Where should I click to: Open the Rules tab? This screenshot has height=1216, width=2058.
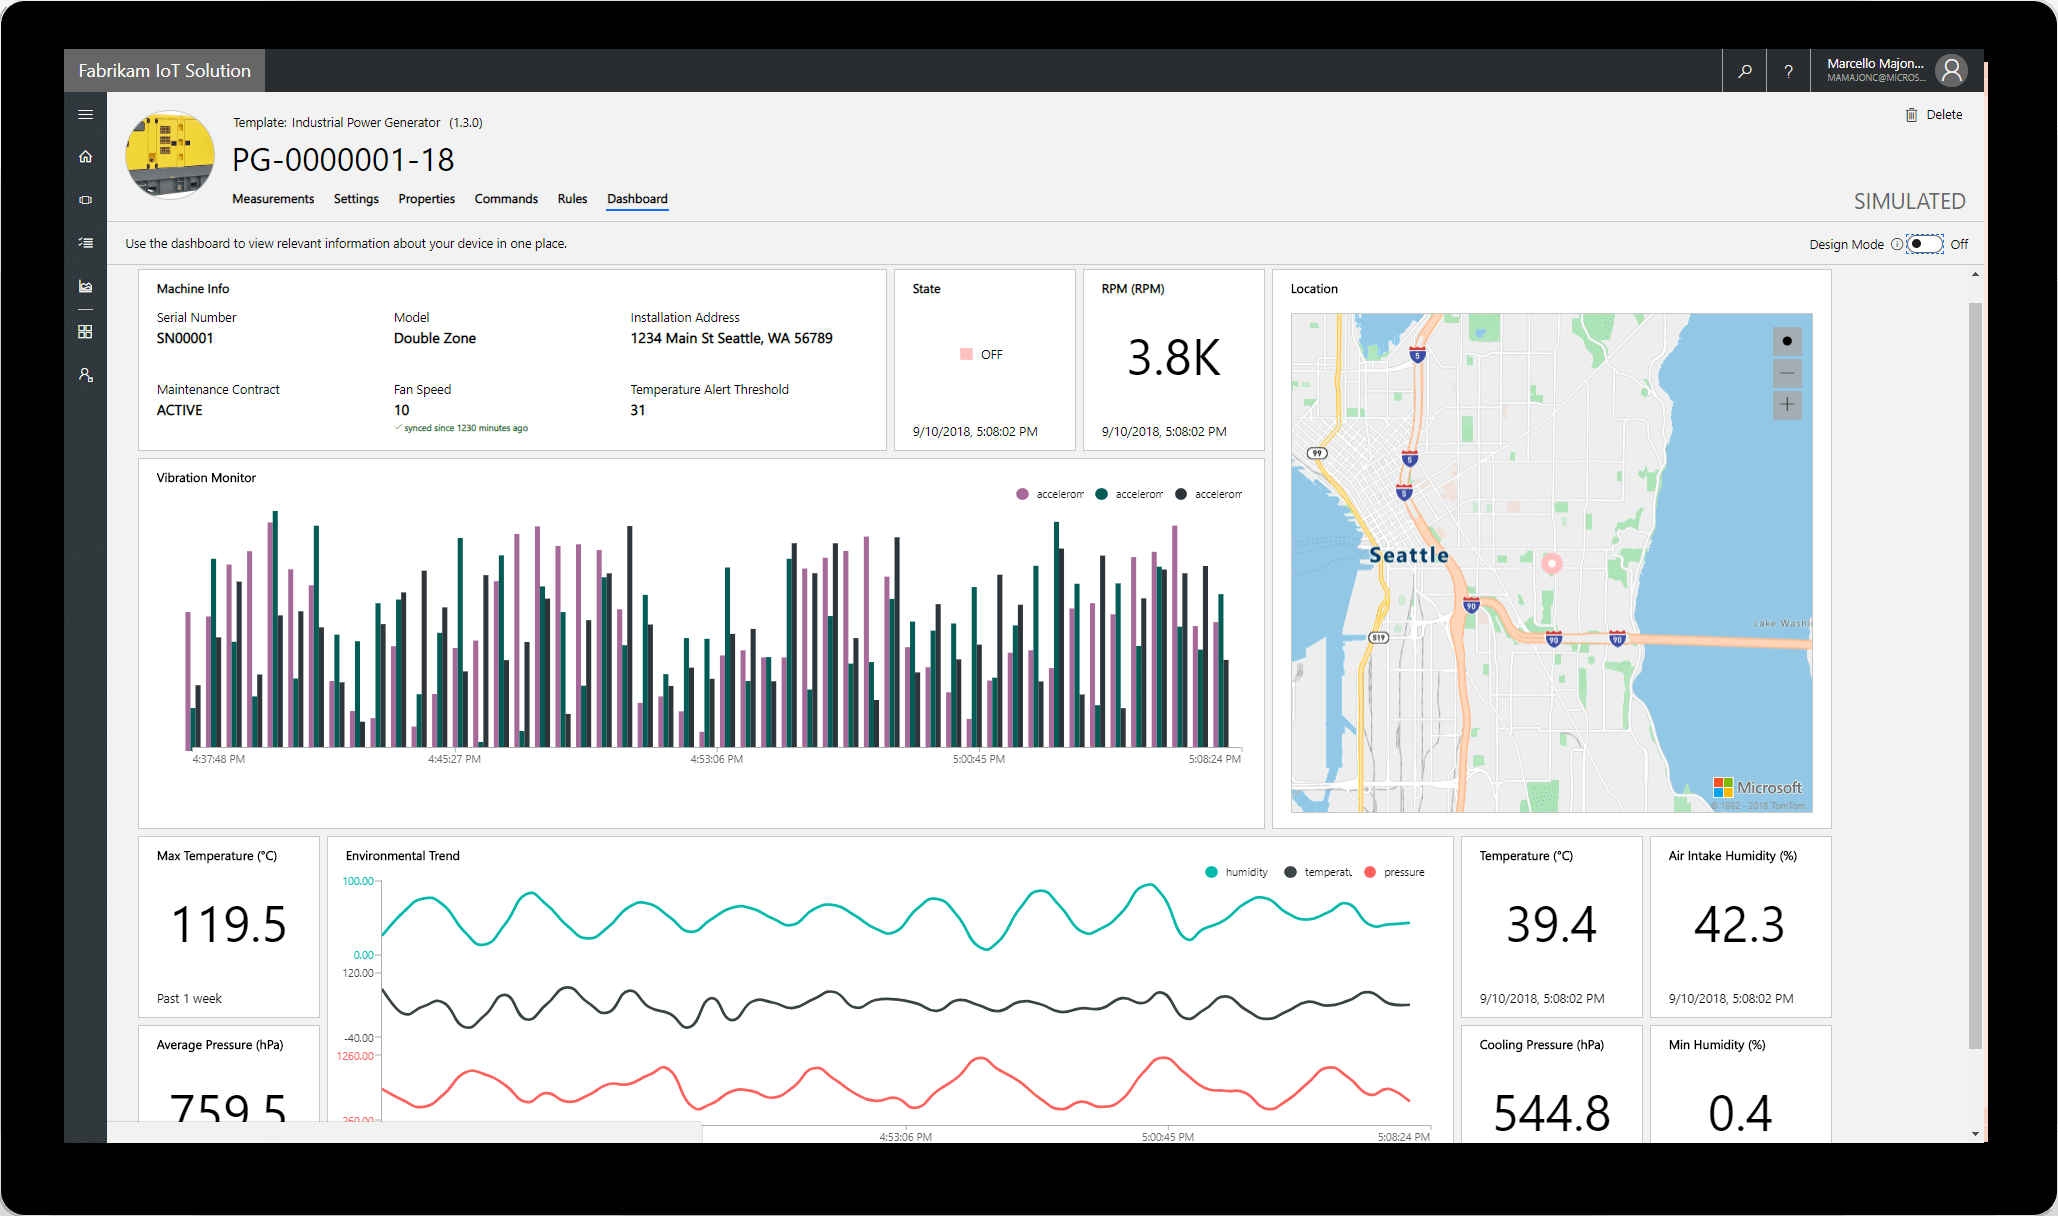[x=572, y=199]
